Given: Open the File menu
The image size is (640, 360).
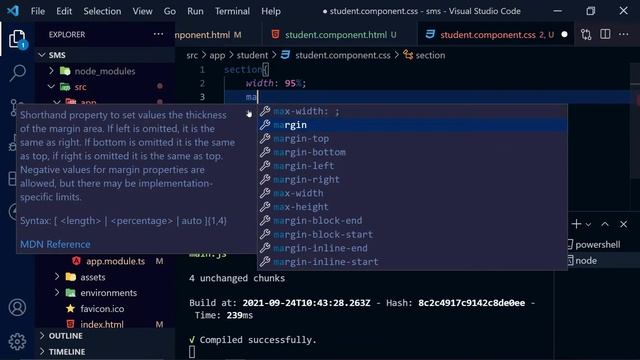Looking at the screenshot, I should (38, 11).
